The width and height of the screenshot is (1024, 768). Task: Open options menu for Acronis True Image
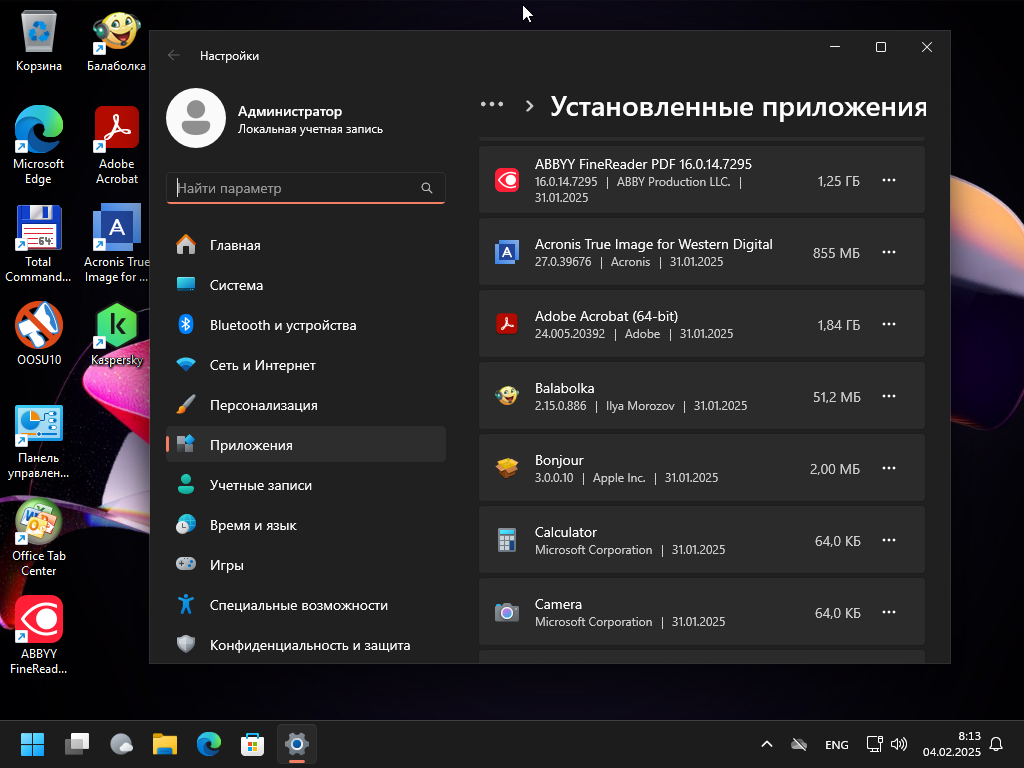pos(889,252)
